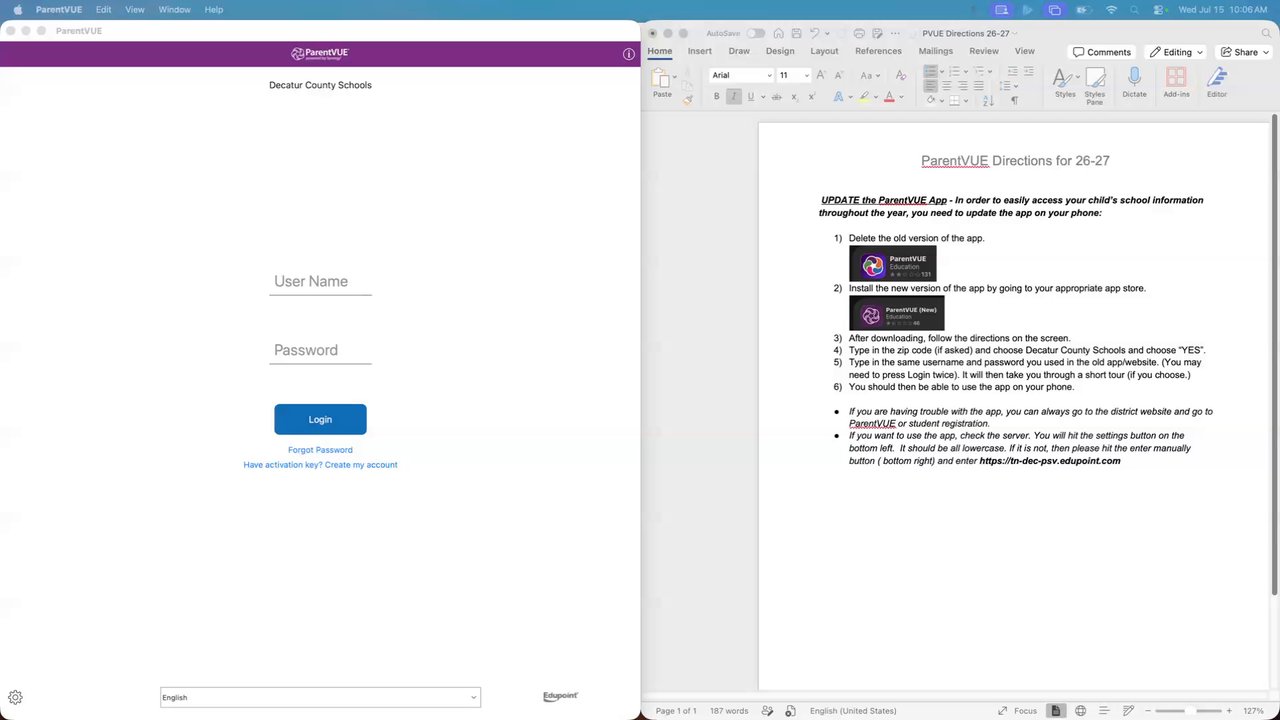Image resolution: width=1280 pixels, height=720 pixels.
Task: Open the Edit menu in menu bar
Action: pos(103,9)
